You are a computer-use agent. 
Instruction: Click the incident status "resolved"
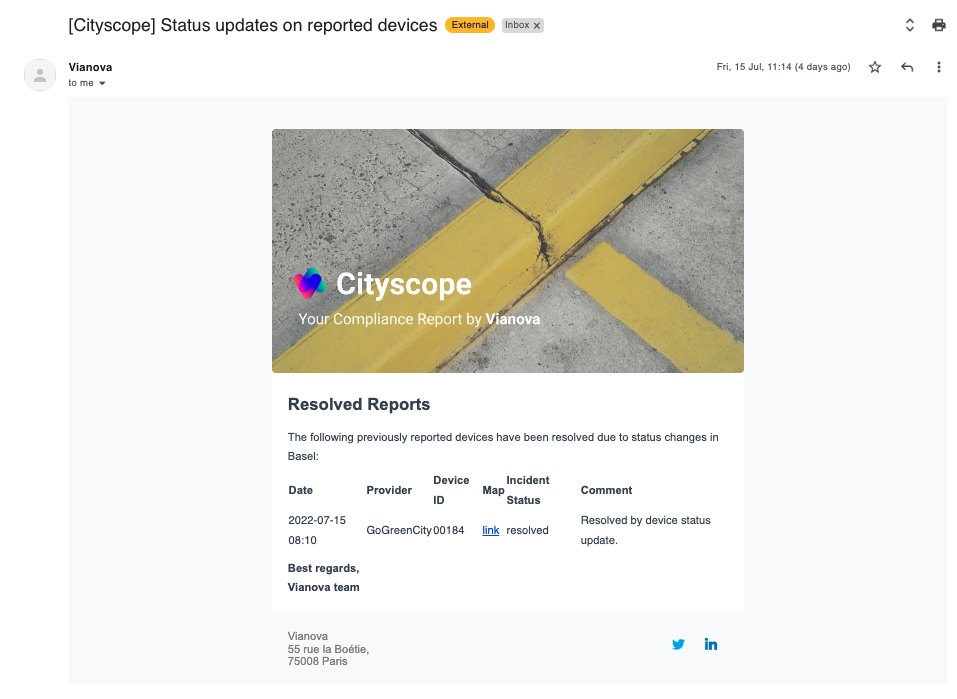pyautogui.click(x=527, y=531)
